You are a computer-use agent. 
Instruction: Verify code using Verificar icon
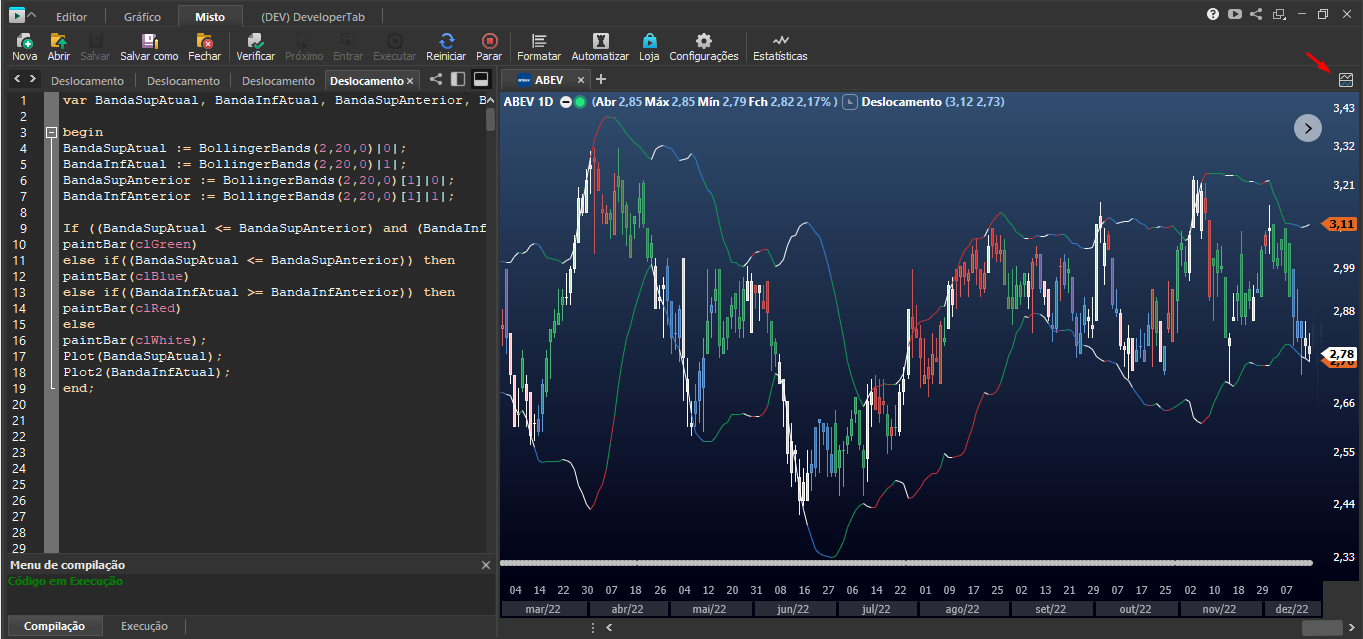[255, 42]
